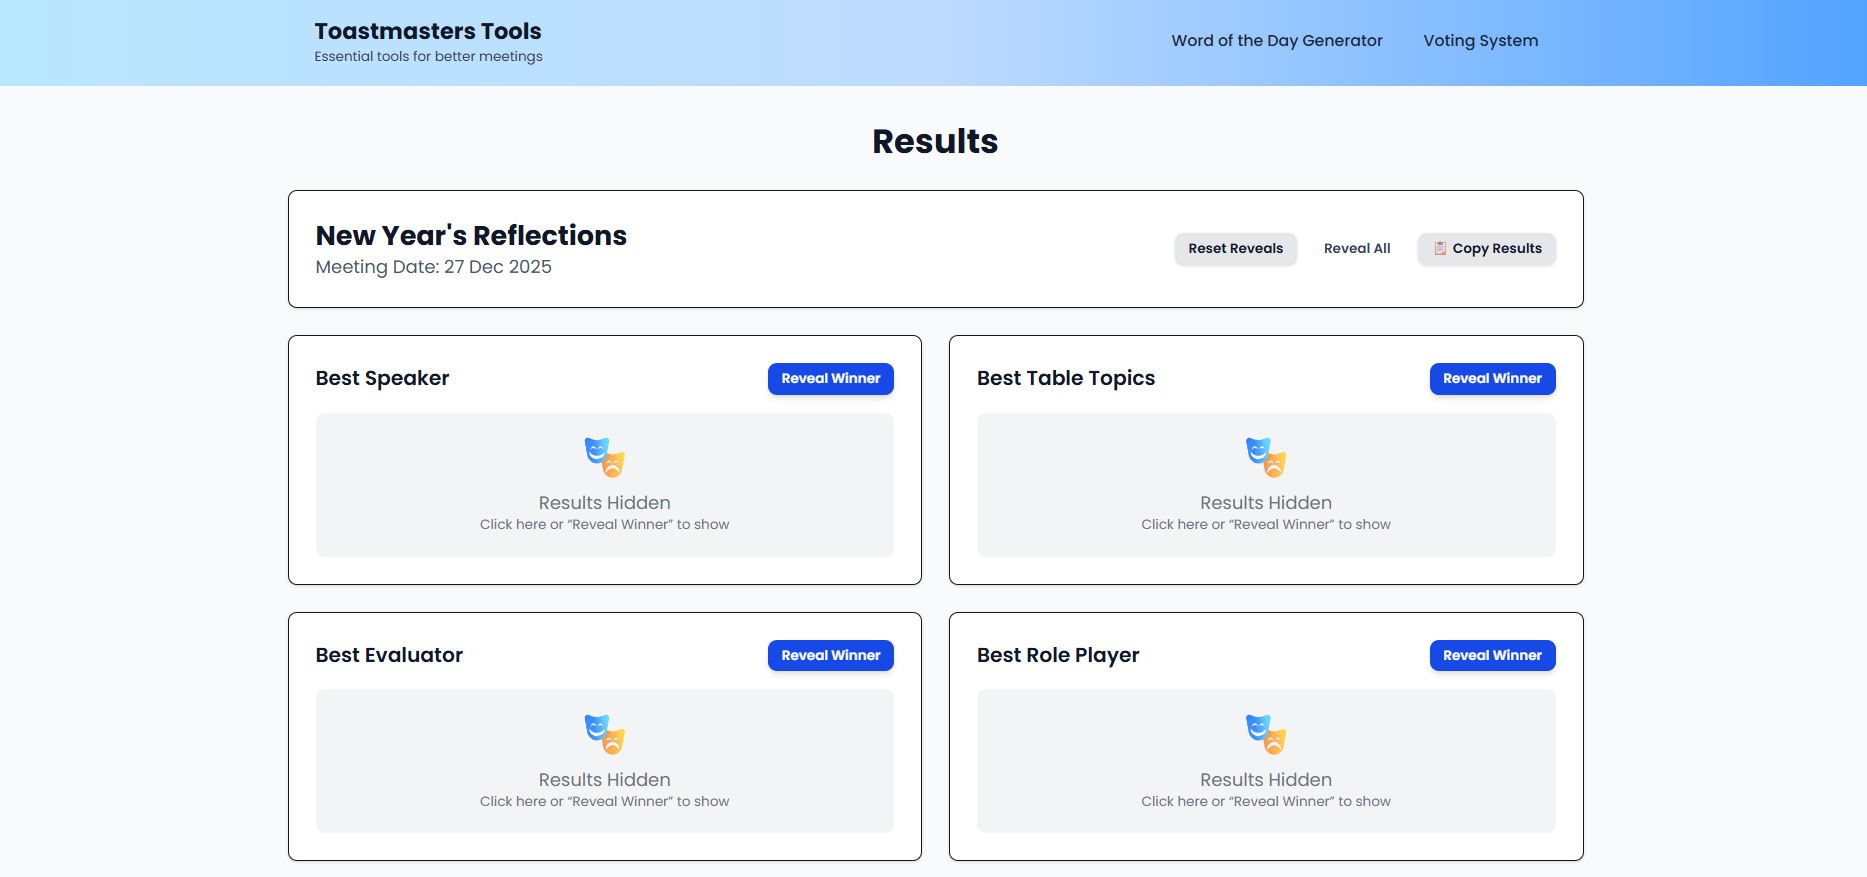Screen dimensions: 1867x877
Task: Reveal the Best Evaluator winner
Action: coord(830,656)
